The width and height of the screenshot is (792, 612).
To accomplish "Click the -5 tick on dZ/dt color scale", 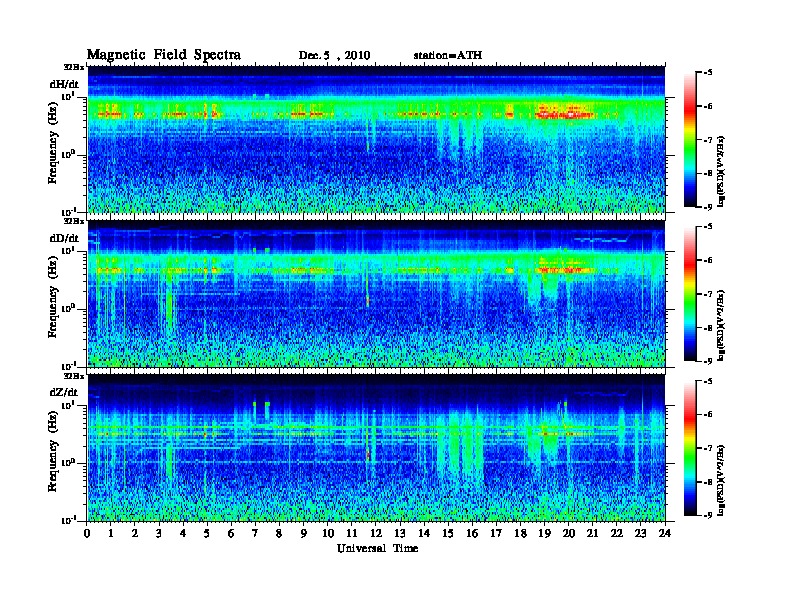I will pyautogui.click(x=709, y=381).
